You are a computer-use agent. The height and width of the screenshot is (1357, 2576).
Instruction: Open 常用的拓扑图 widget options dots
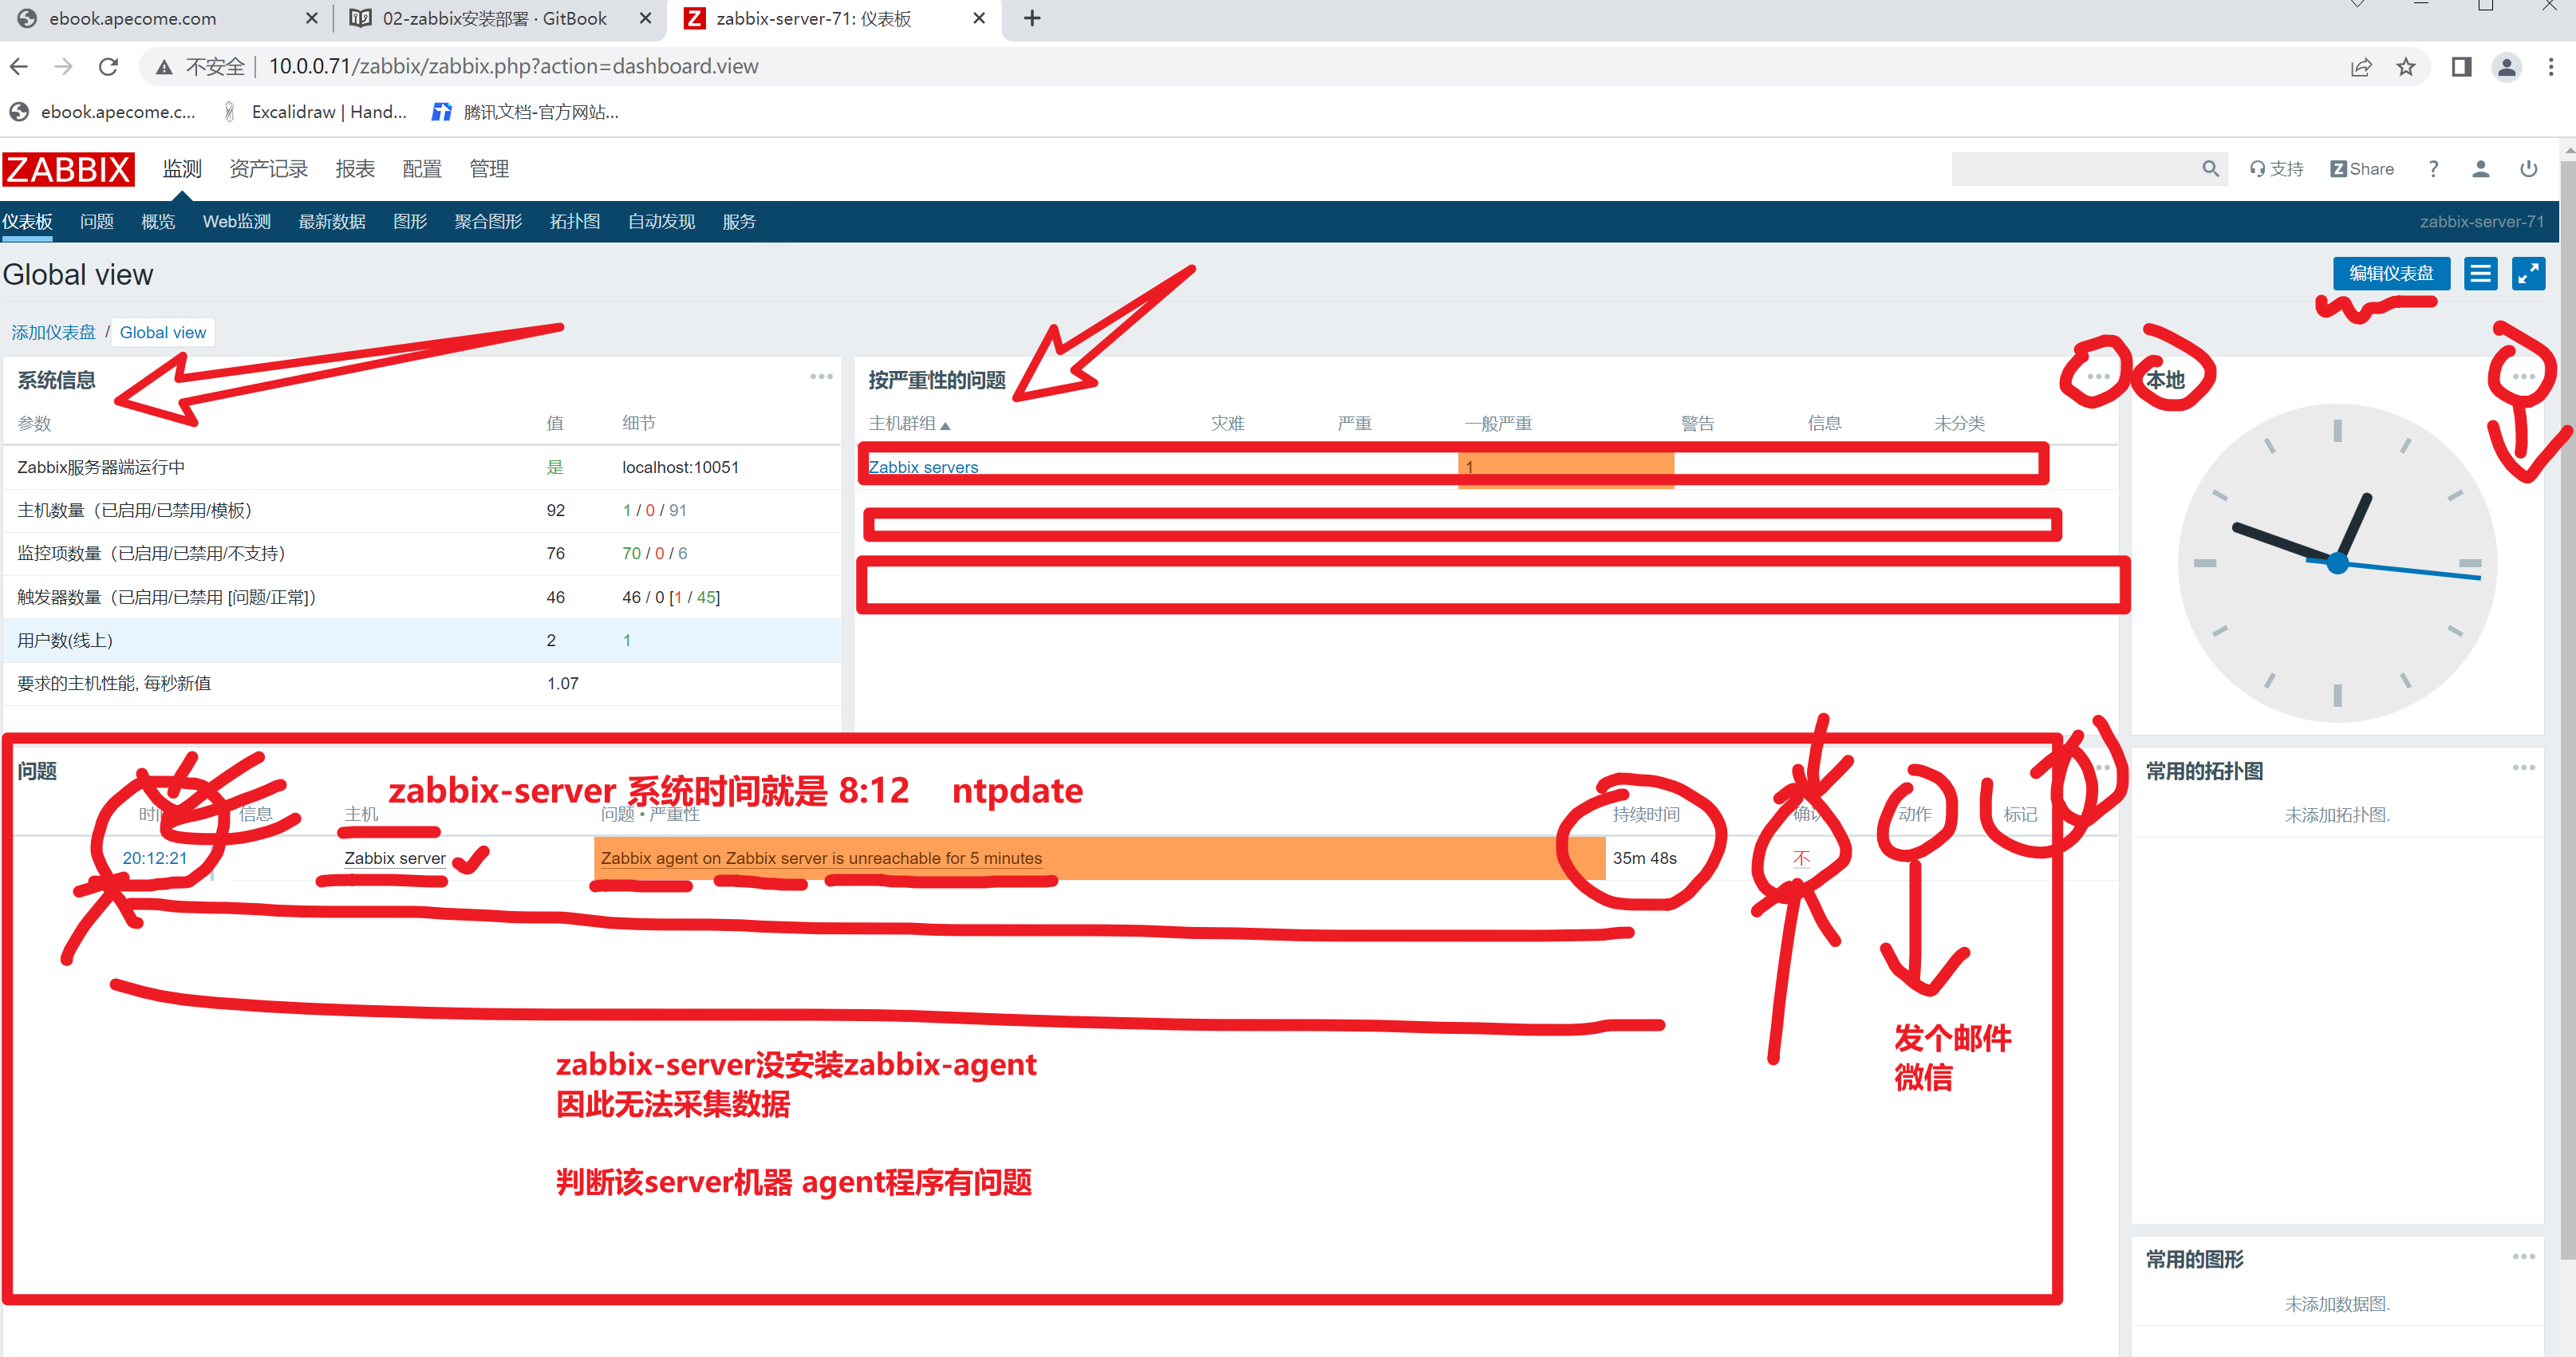2523,768
